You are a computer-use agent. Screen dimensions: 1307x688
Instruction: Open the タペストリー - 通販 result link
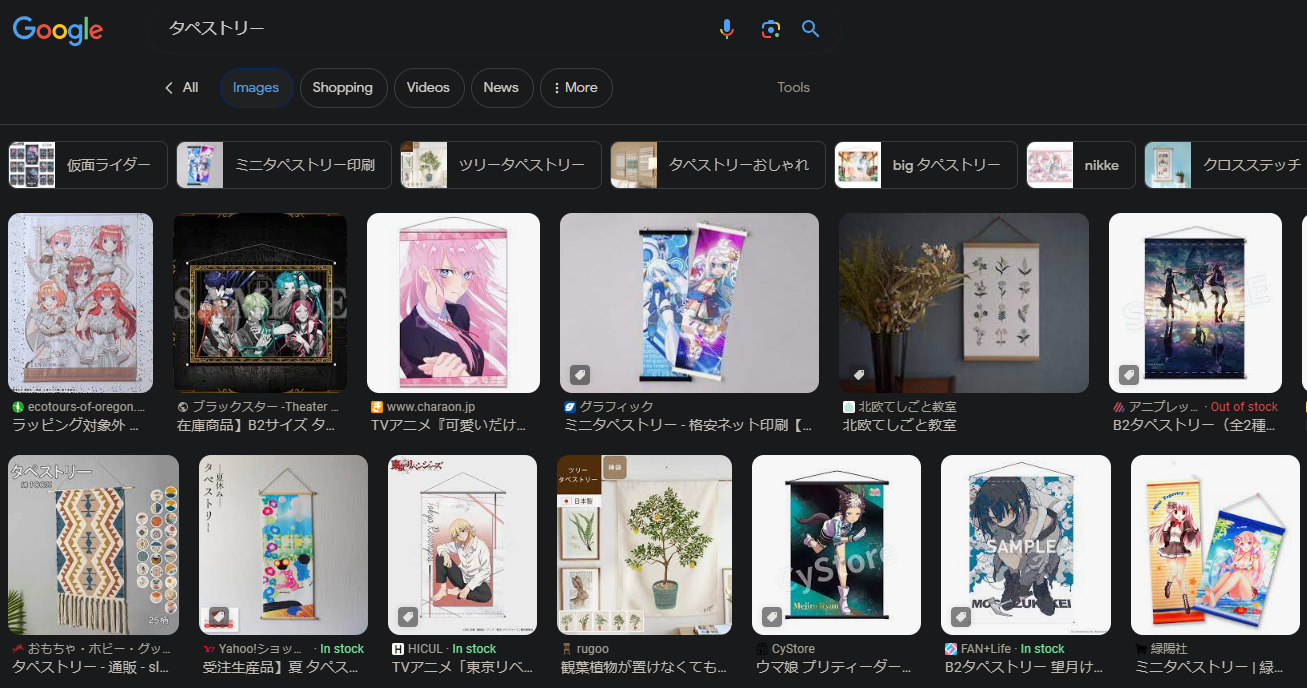(91, 667)
